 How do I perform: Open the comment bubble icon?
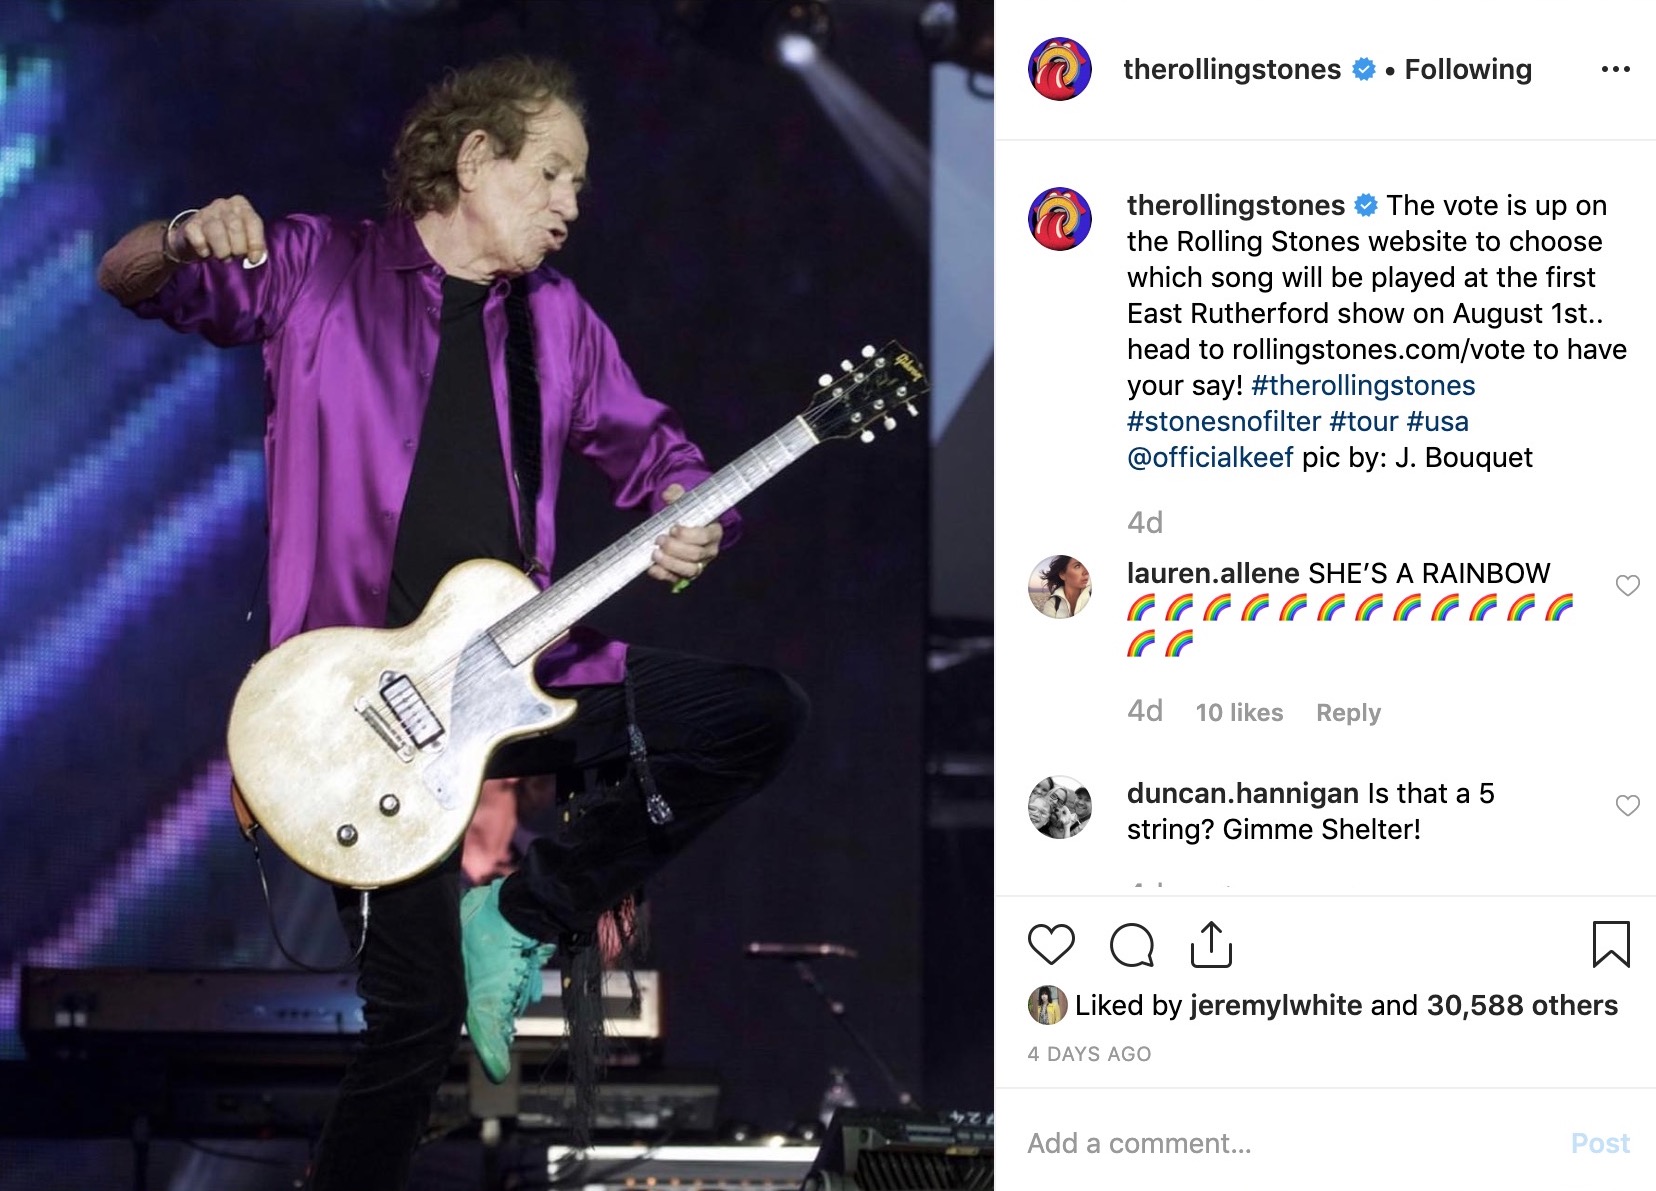tap(1131, 944)
